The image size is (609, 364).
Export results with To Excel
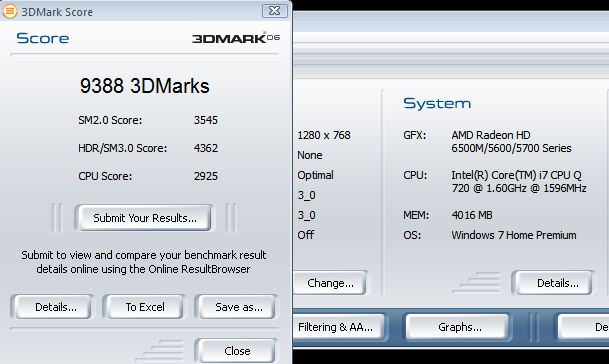[145, 307]
